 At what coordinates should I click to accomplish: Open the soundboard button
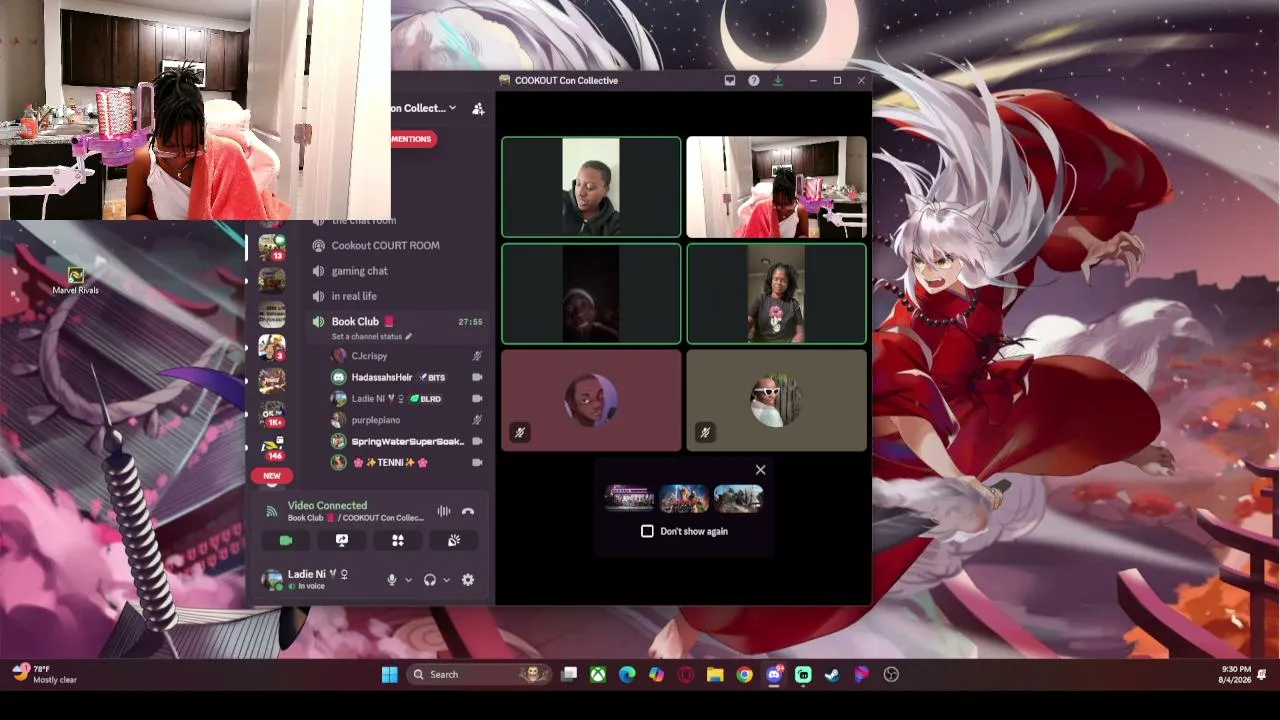454,540
